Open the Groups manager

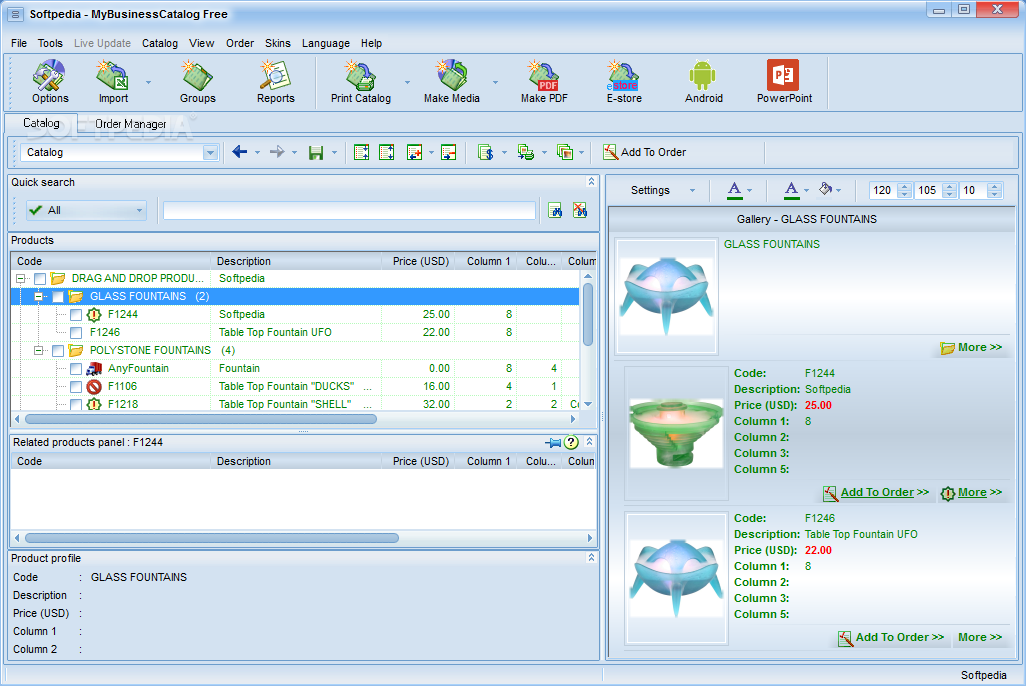[x=198, y=81]
